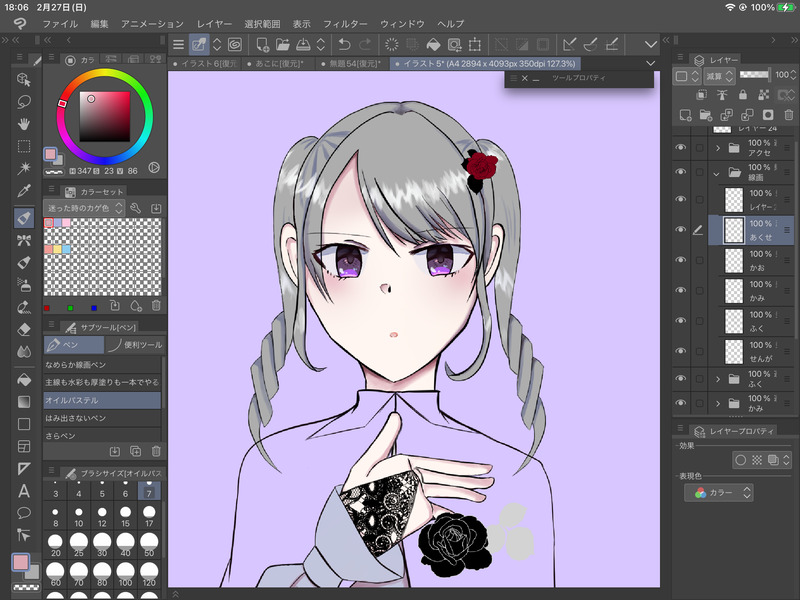Click the New canvas icon in command bar
The width and height of the screenshot is (800, 600).
[262, 45]
